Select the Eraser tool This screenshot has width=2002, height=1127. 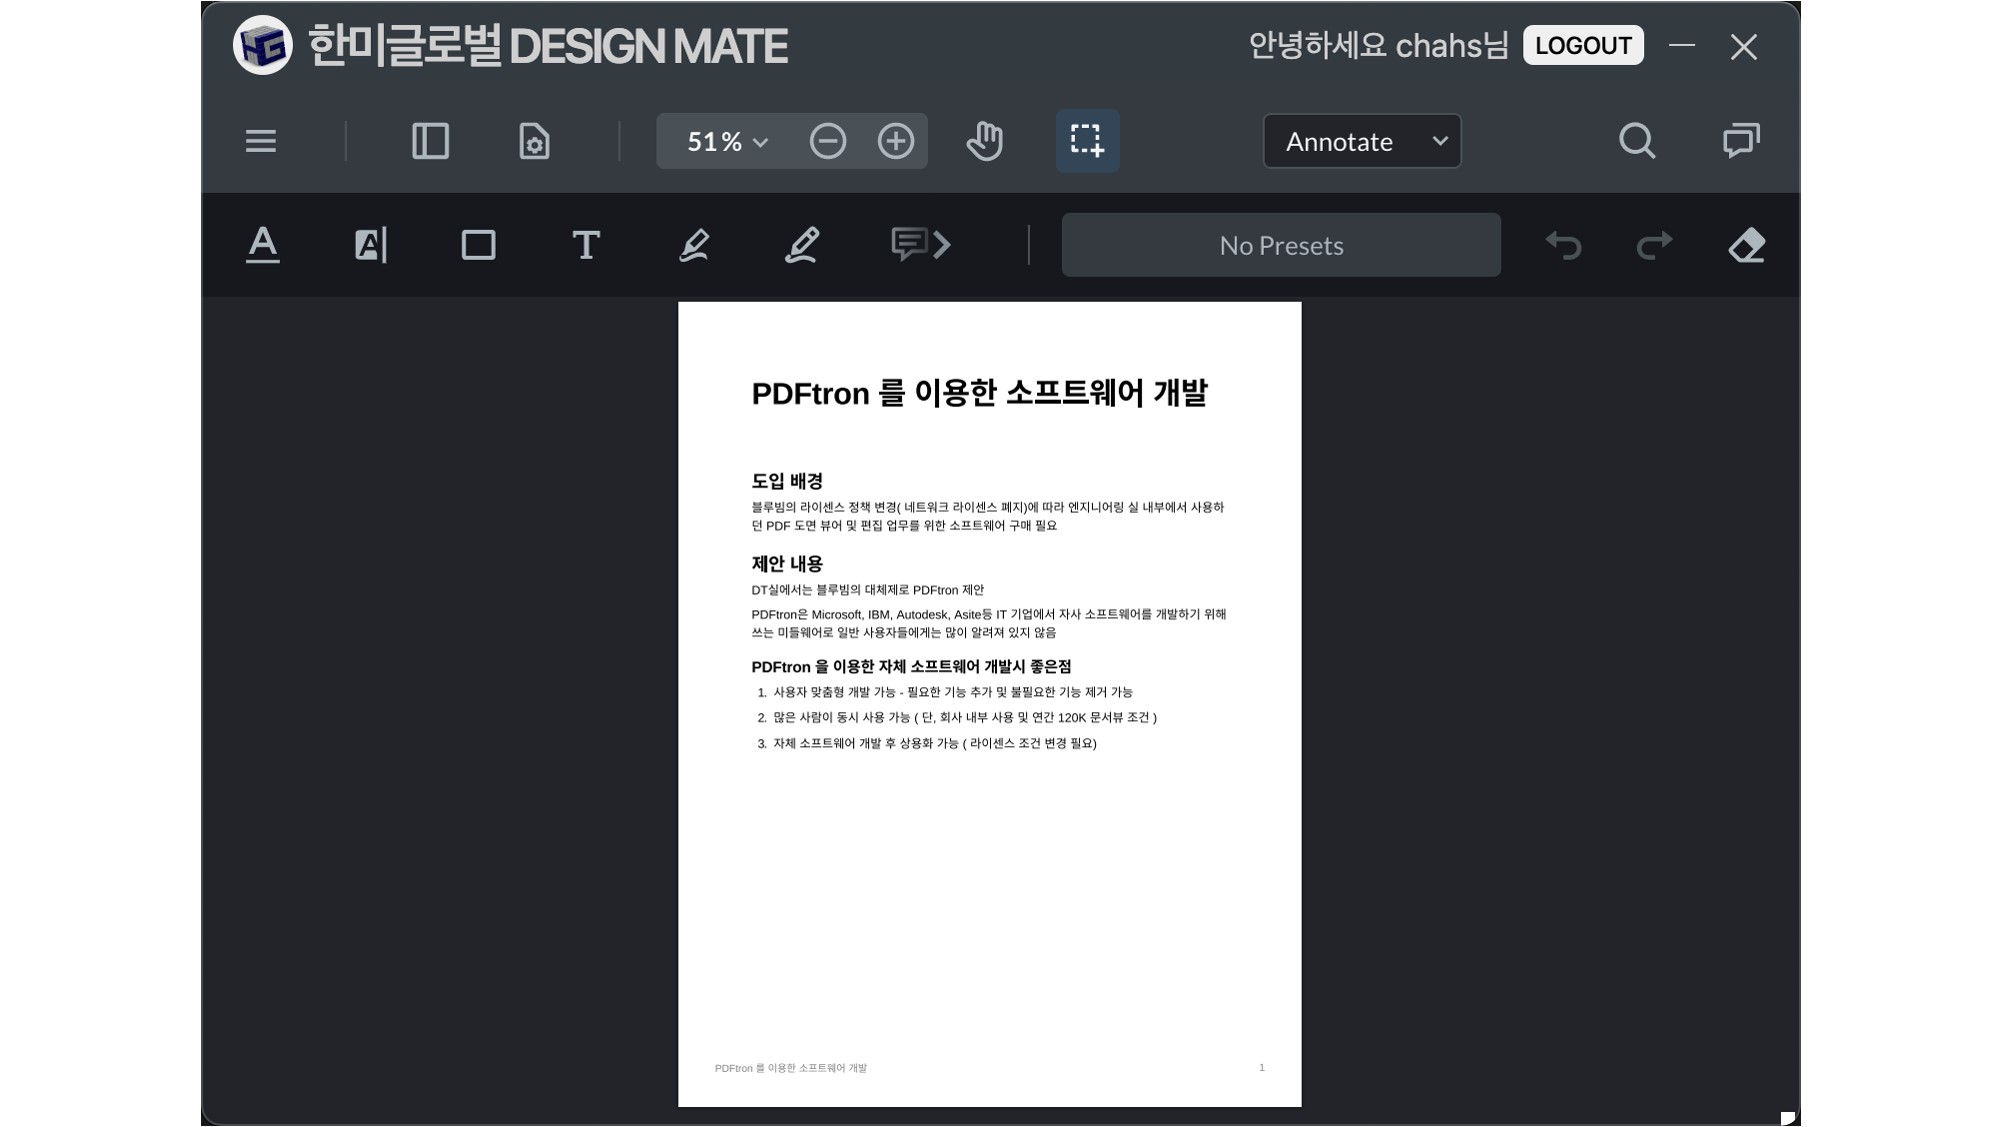point(1746,245)
